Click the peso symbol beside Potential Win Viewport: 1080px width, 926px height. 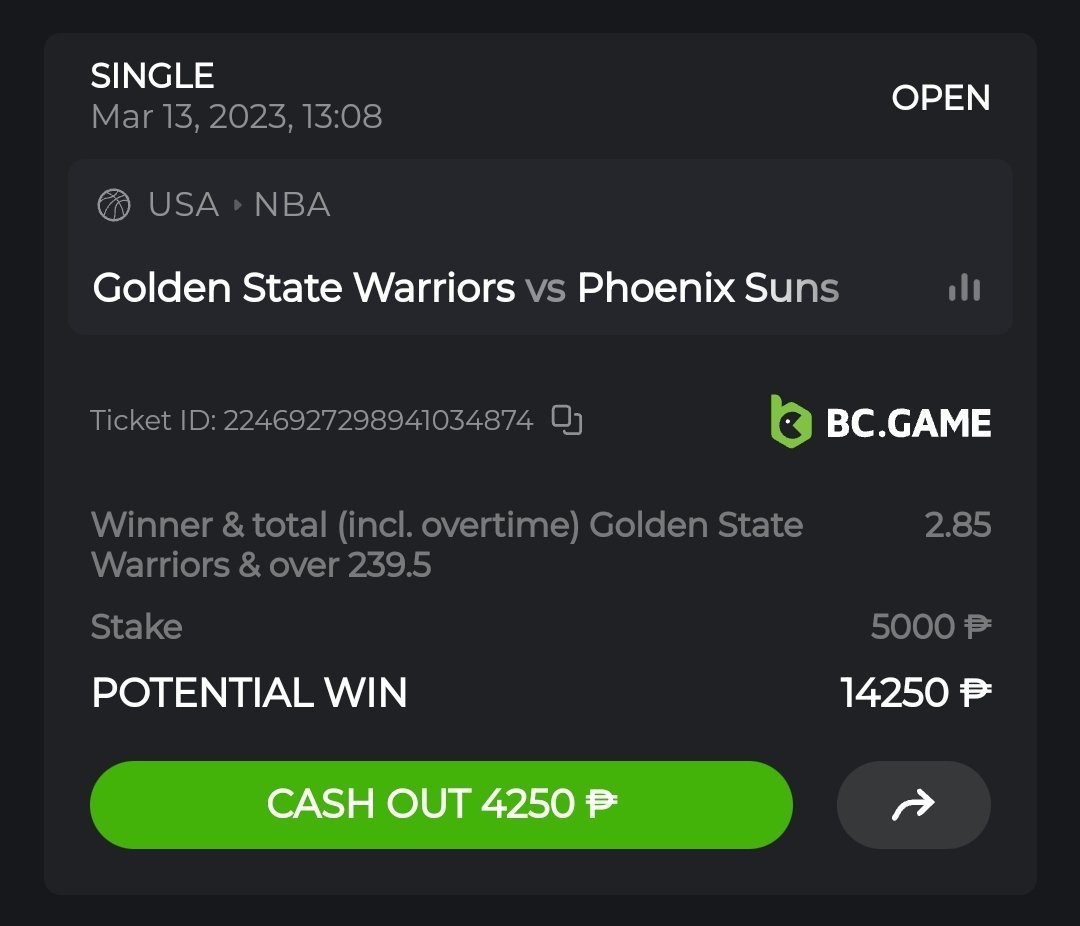coord(975,692)
